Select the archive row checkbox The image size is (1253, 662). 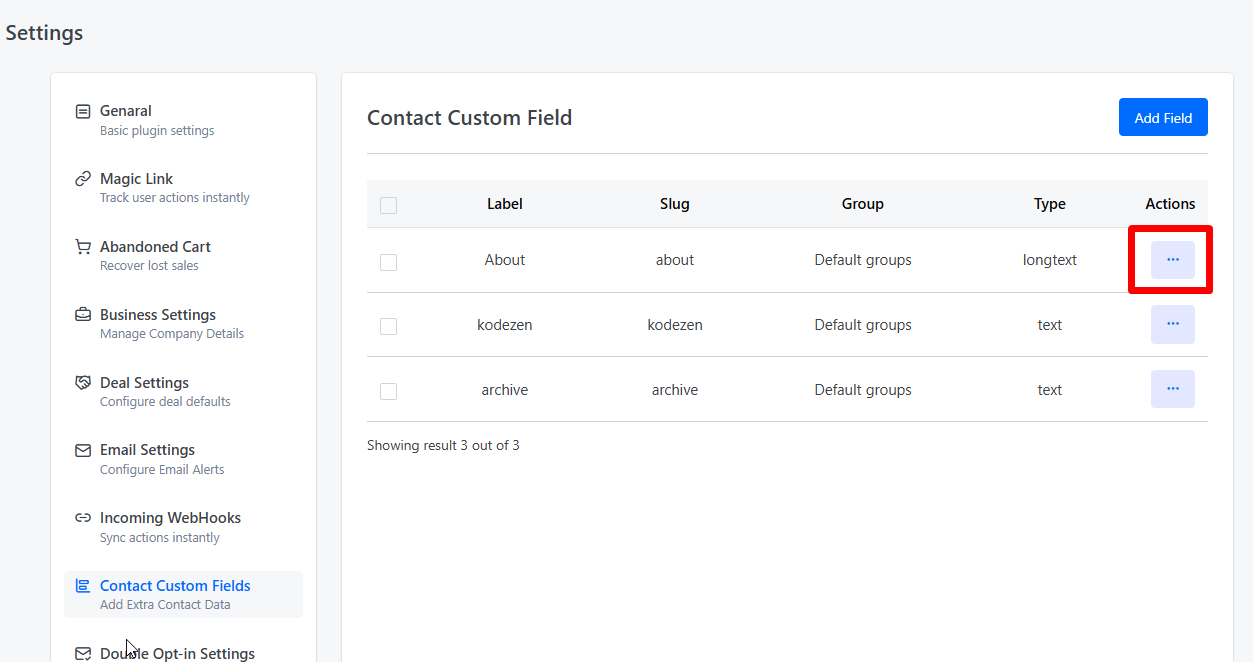[389, 391]
